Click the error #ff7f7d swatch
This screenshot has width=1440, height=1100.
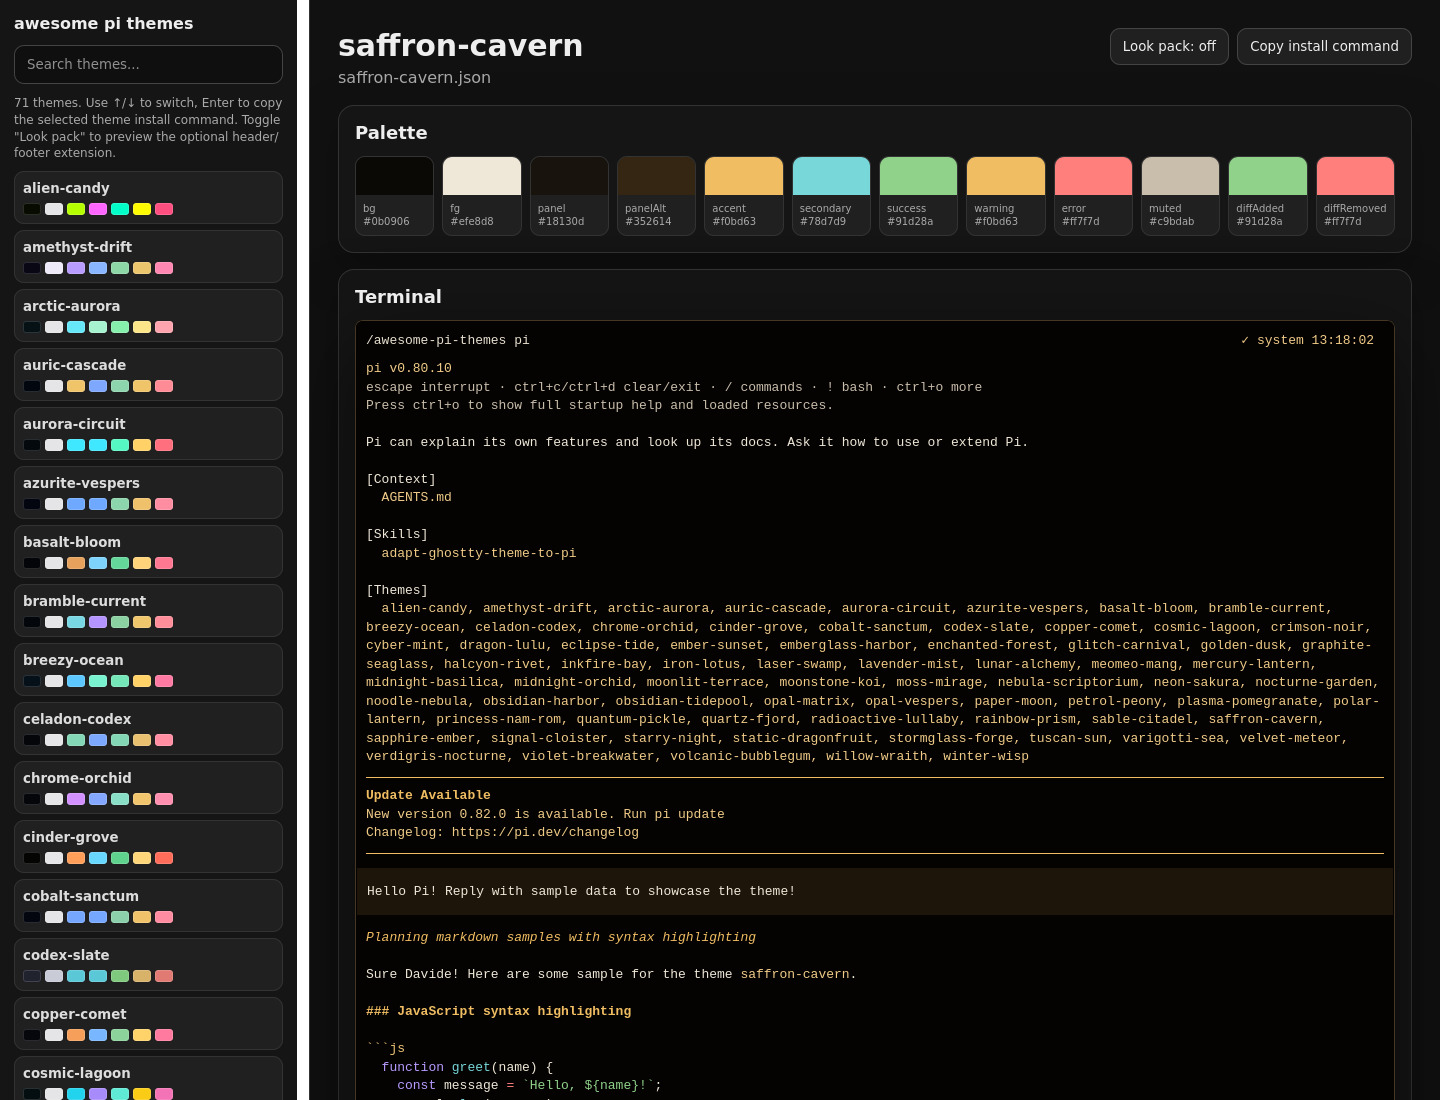[x=1093, y=196]
